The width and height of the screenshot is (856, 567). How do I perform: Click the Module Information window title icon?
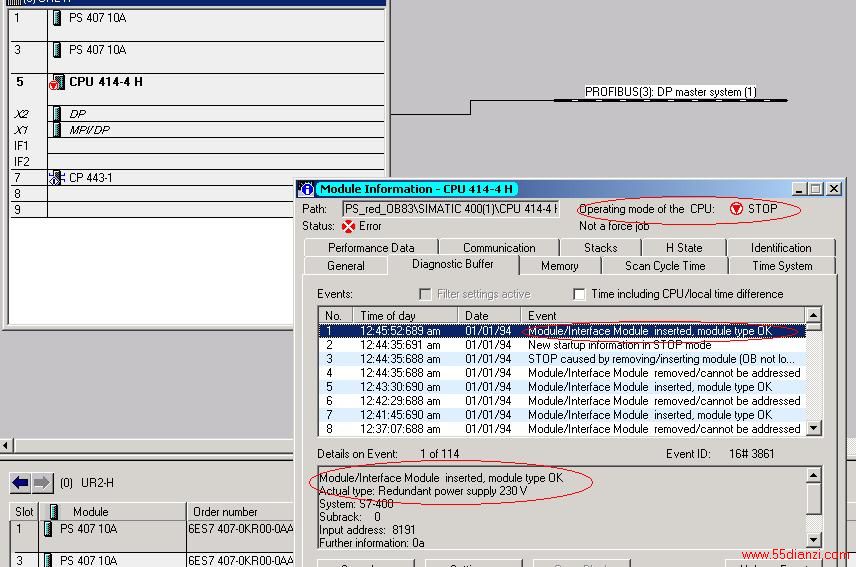click(x=306, y=189)
